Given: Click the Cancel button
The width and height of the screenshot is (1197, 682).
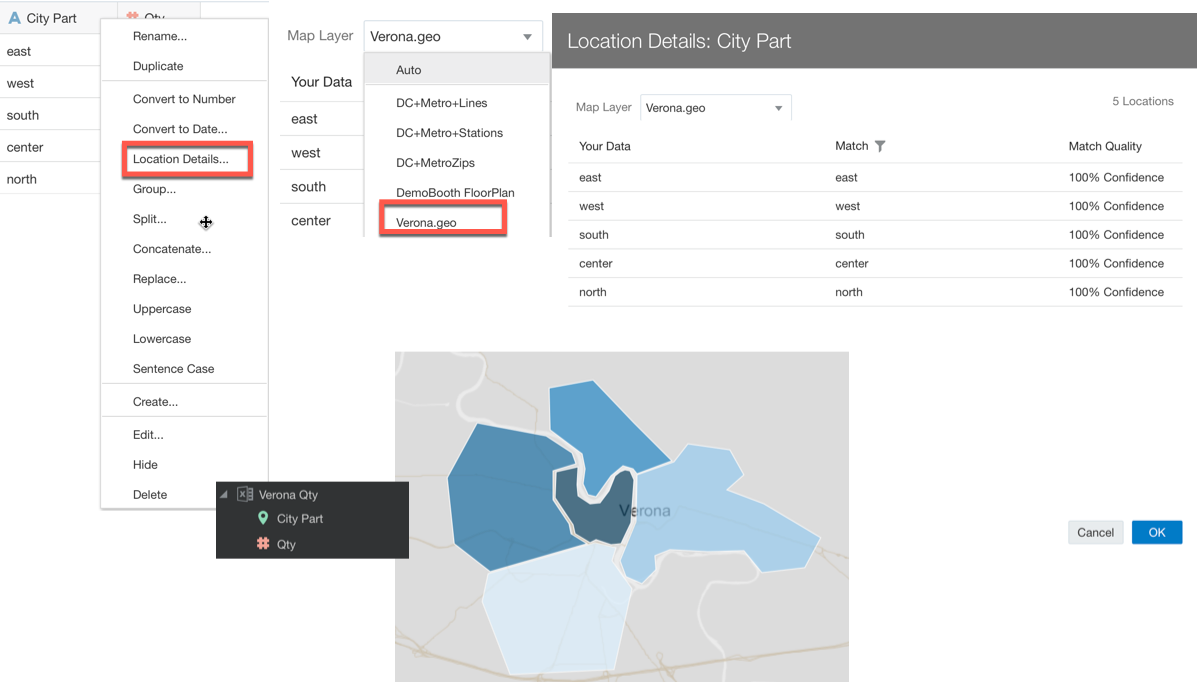Looking at the screenshot, I should click(x=1095, y=532).
